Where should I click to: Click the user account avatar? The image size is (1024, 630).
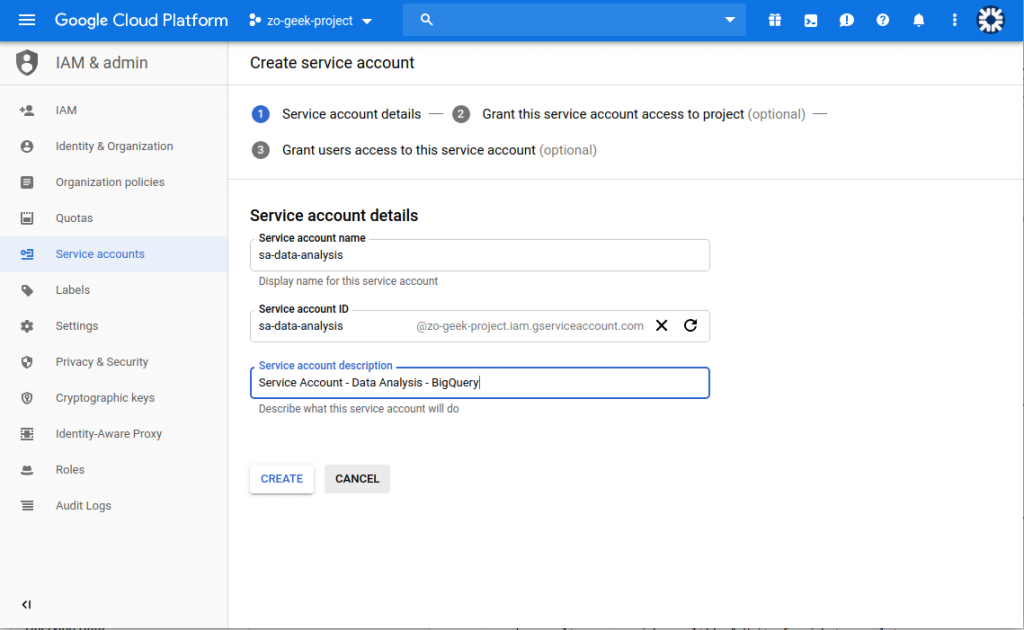tap(990, 20)
